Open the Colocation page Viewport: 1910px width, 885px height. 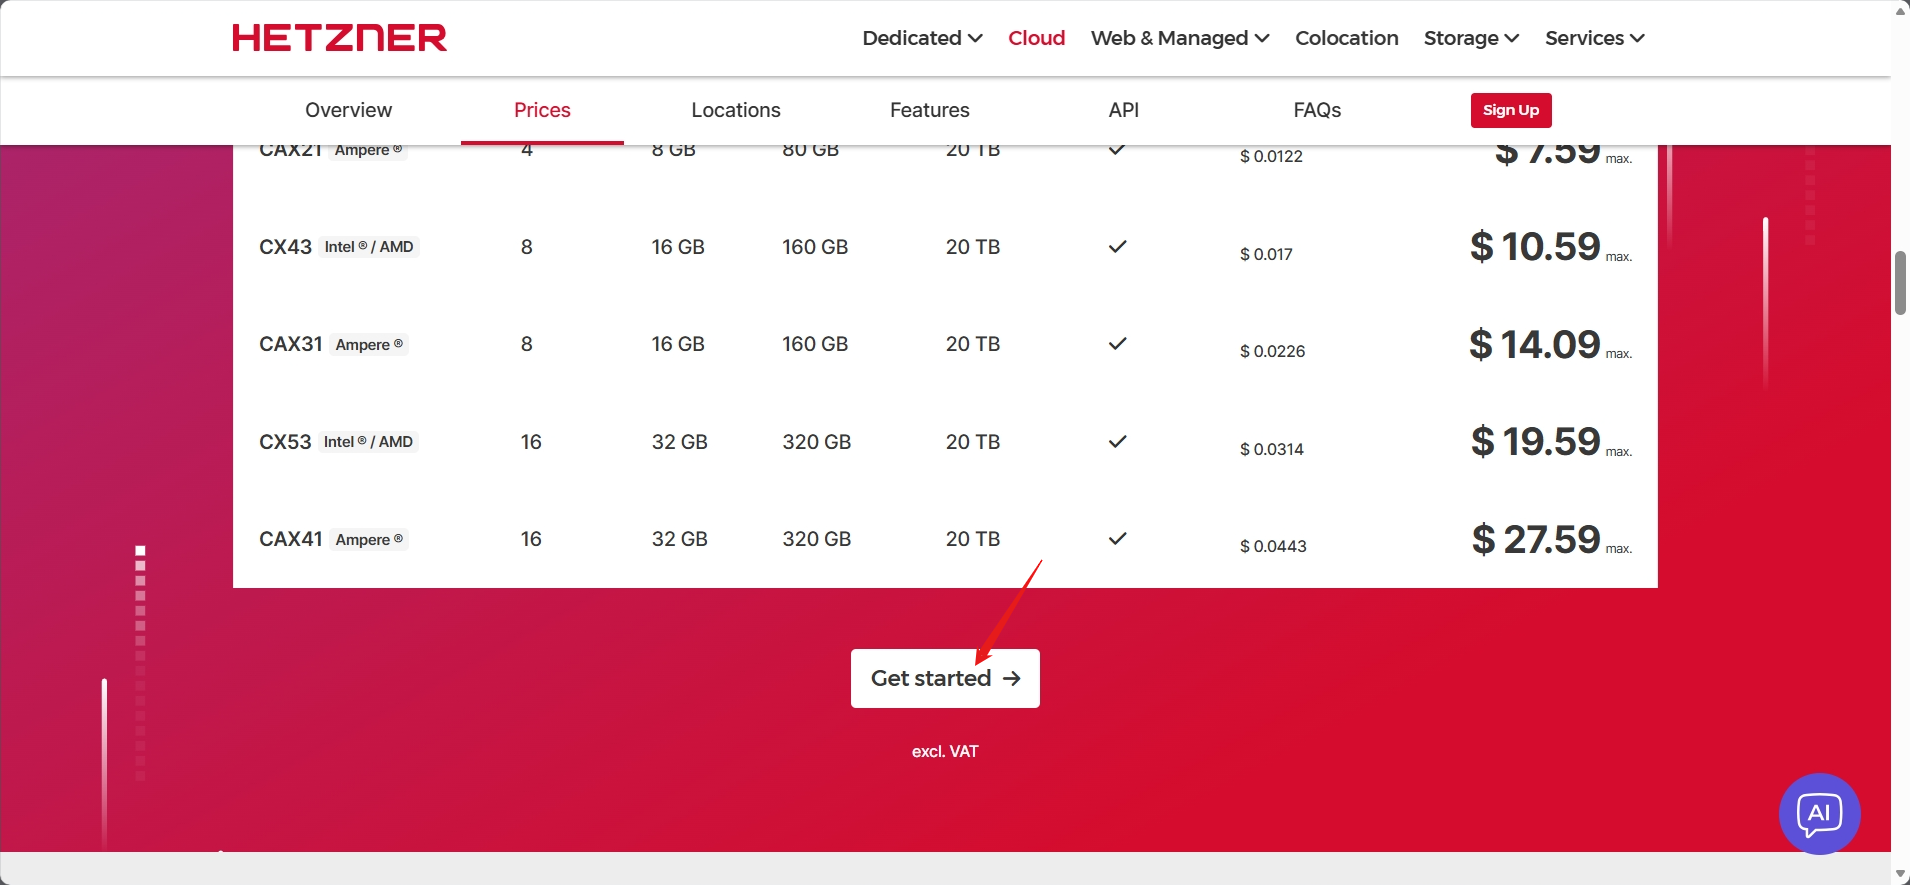click(x=1346, y=38)
